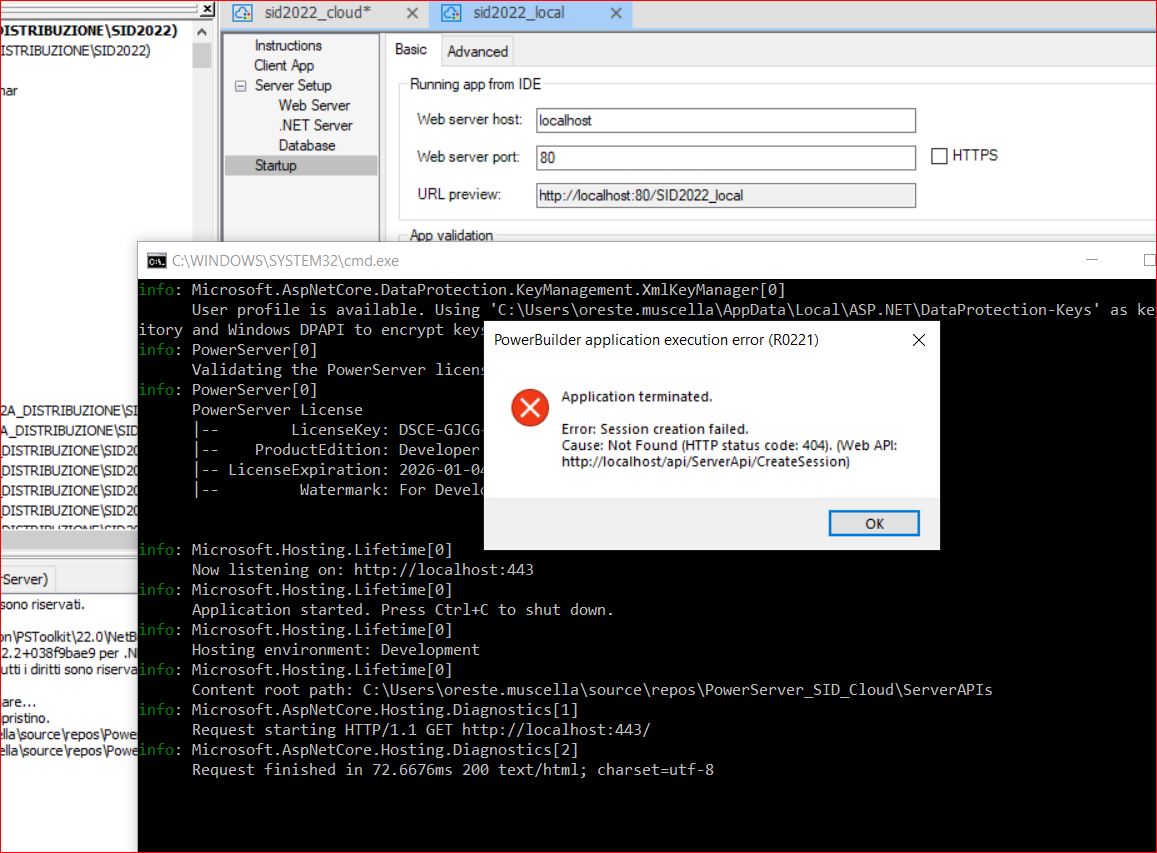Click the cmd.exe title bar icon
1157x853 pixels.
coord(156,260)
